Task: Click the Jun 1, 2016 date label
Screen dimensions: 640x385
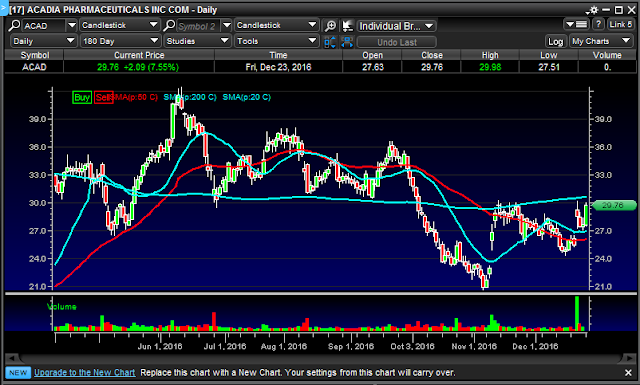Action: [160, 347]
